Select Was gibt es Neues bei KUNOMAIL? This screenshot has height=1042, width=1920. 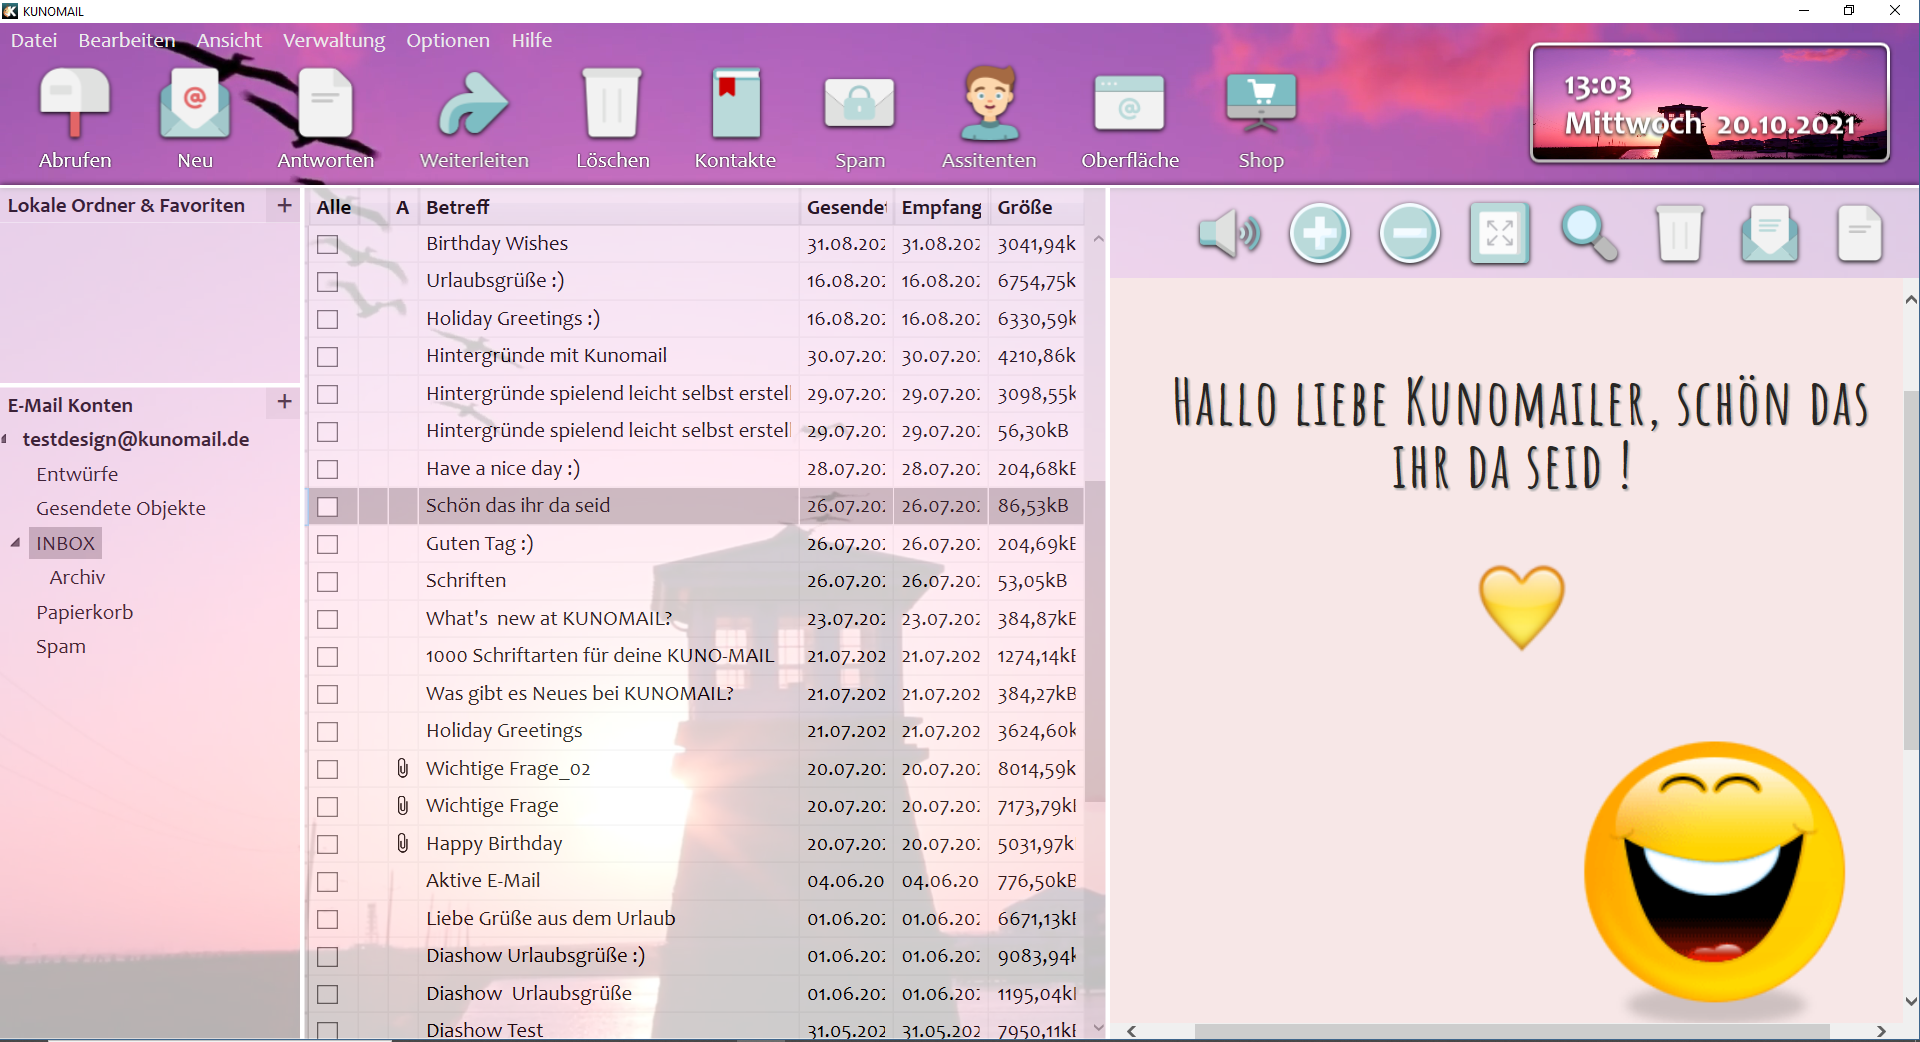click(580, 693)
